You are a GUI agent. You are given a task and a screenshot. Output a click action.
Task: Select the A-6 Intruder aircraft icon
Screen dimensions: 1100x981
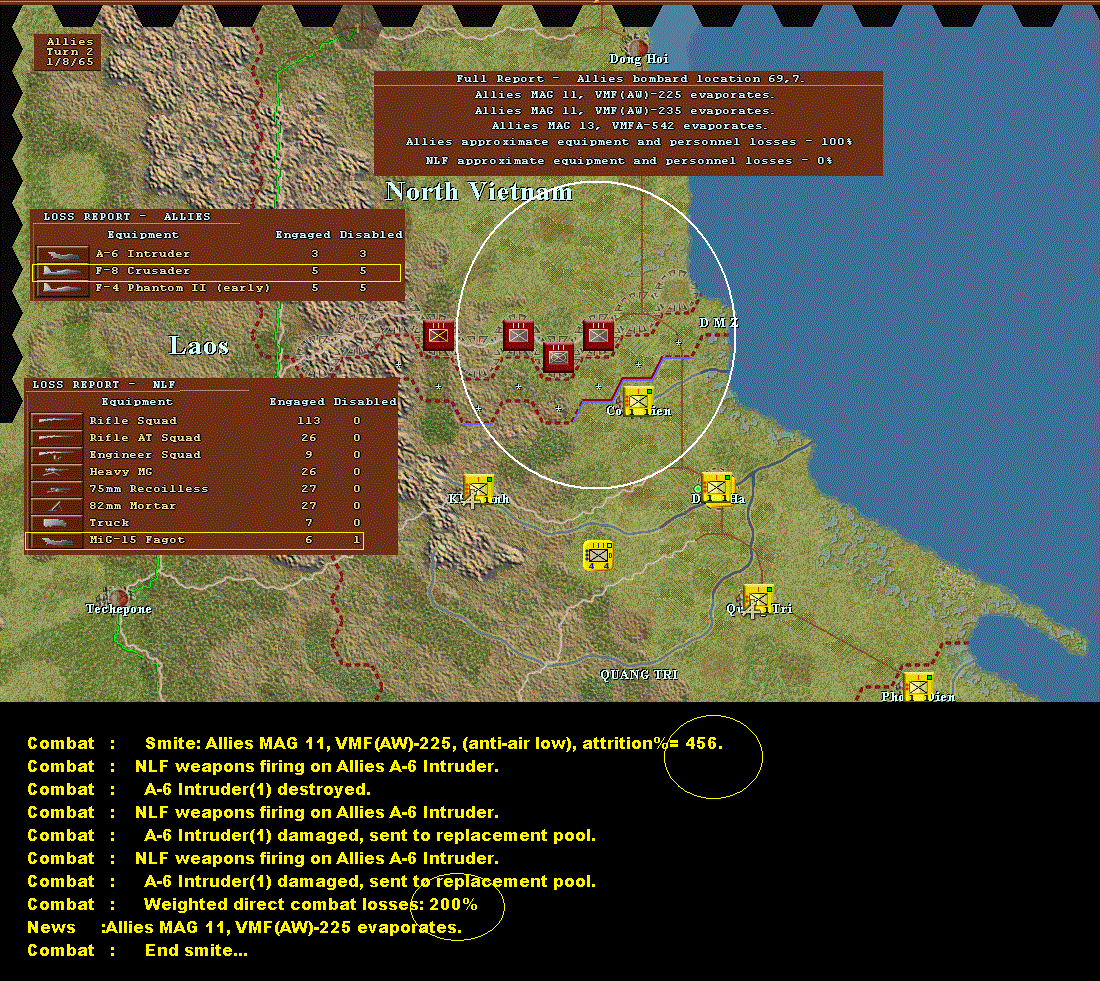pyautogui.click(x=62, y=254)
